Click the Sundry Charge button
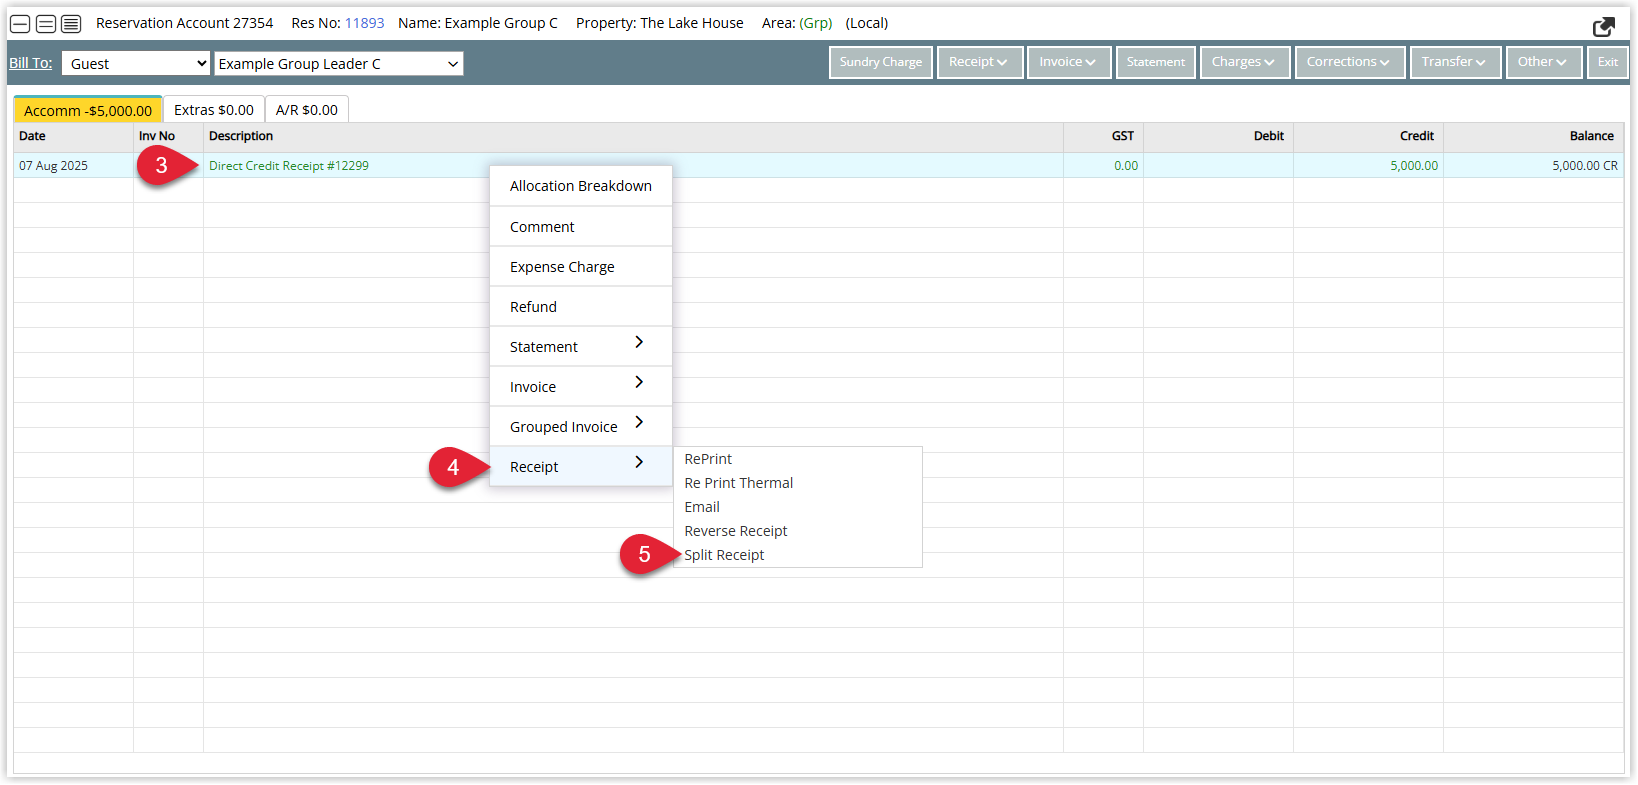 click(x=881, y=62)
